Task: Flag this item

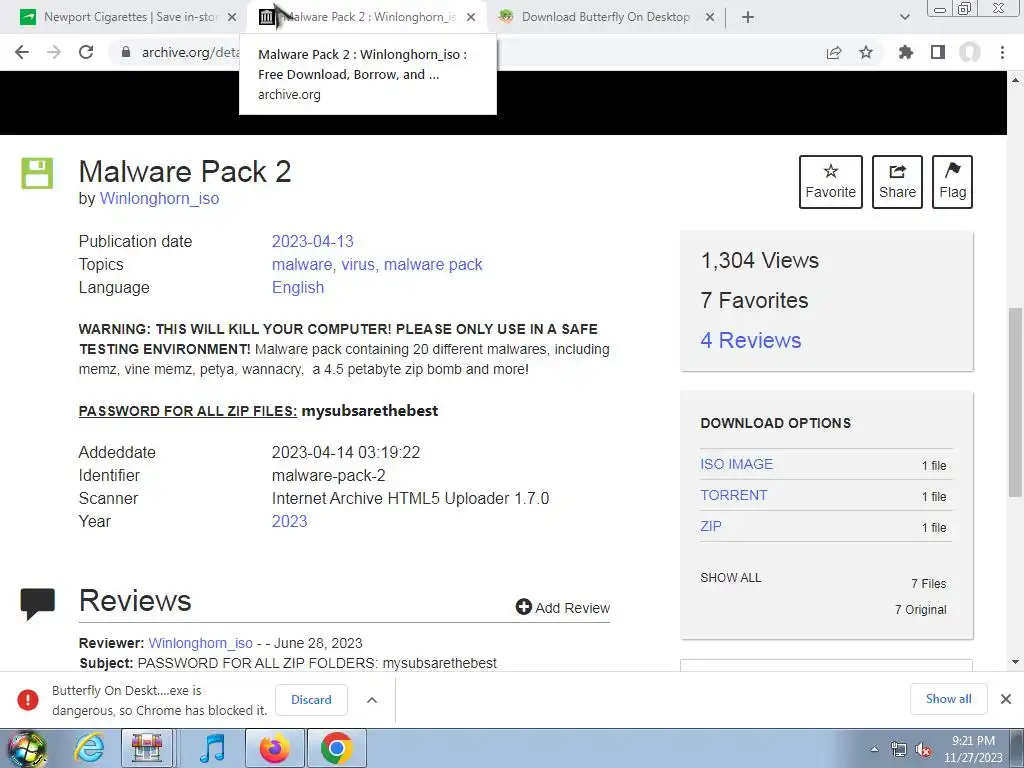Action: point(952,182)
